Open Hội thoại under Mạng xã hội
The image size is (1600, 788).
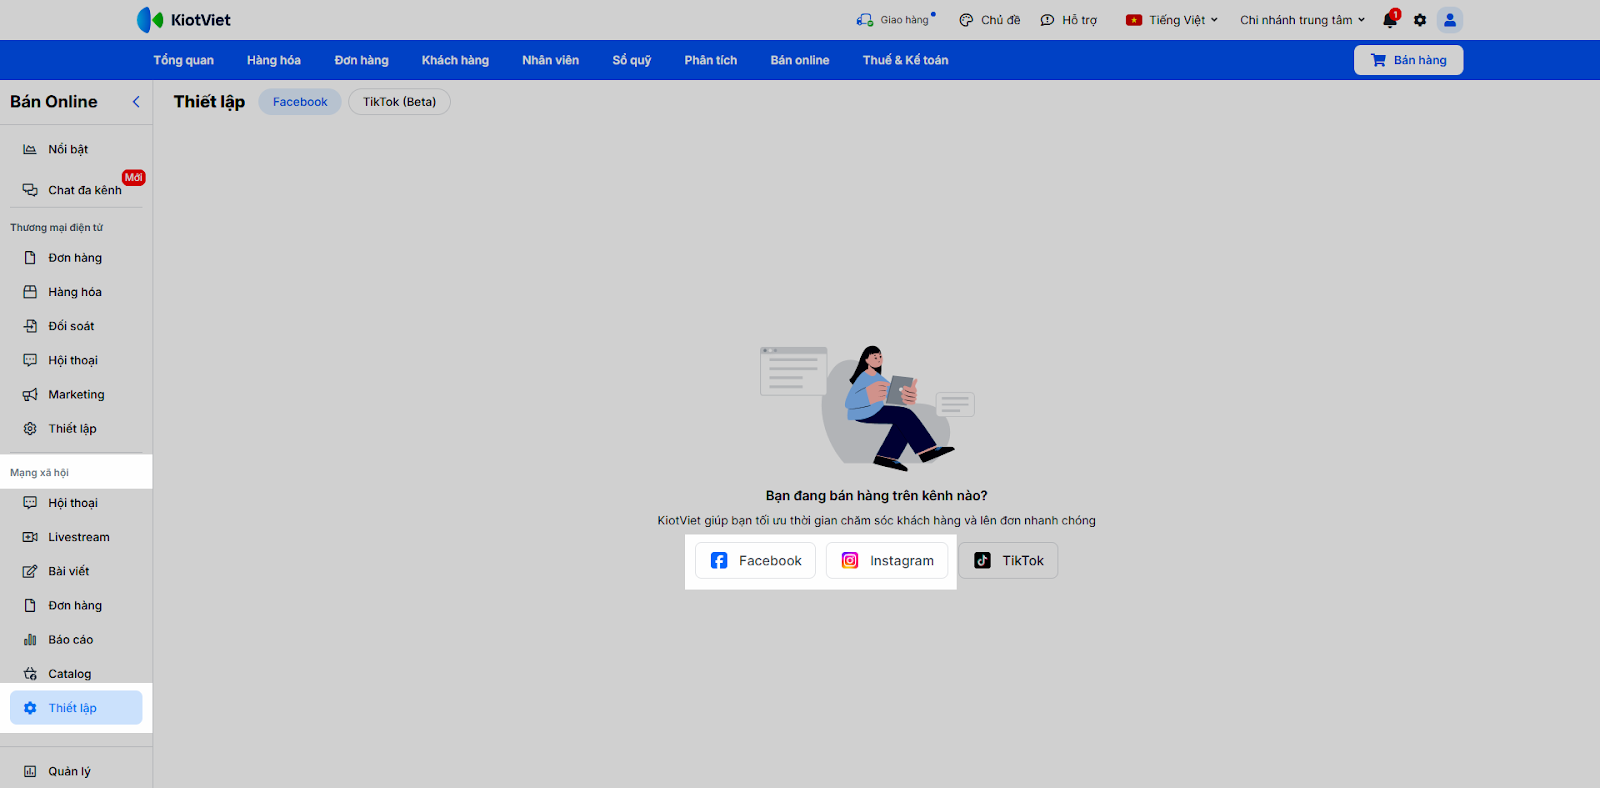pyautogui.click(x=76, y=503)
